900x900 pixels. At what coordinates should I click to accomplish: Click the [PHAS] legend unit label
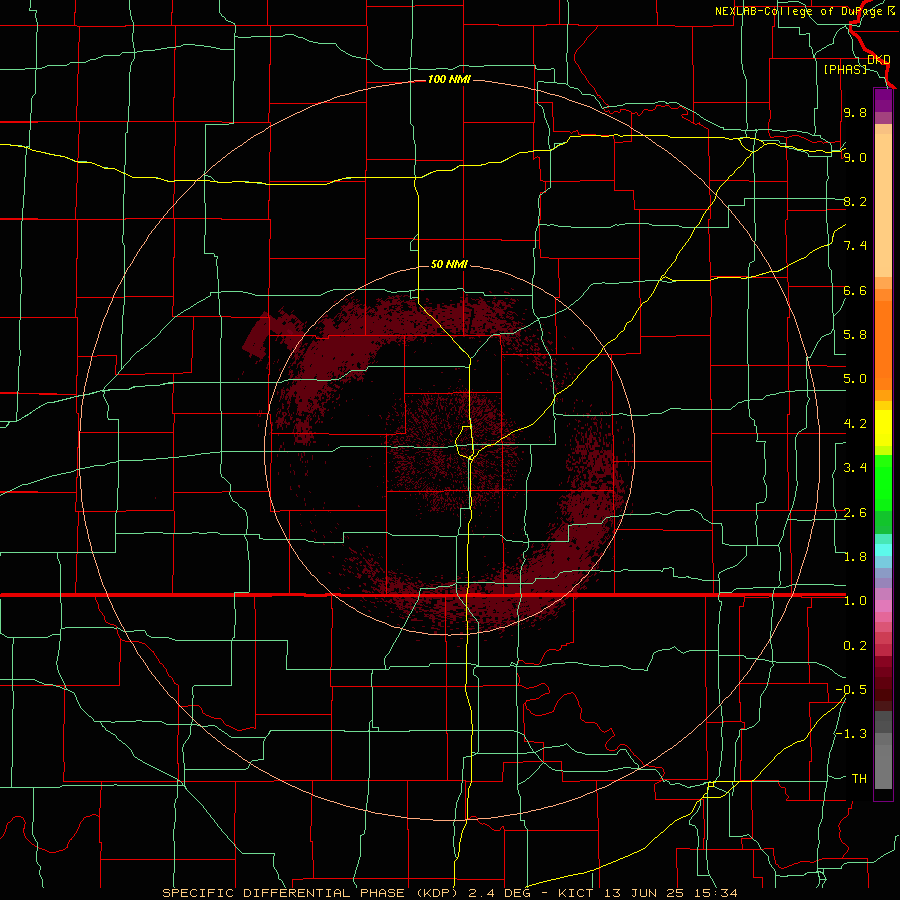tap(845, 69)
